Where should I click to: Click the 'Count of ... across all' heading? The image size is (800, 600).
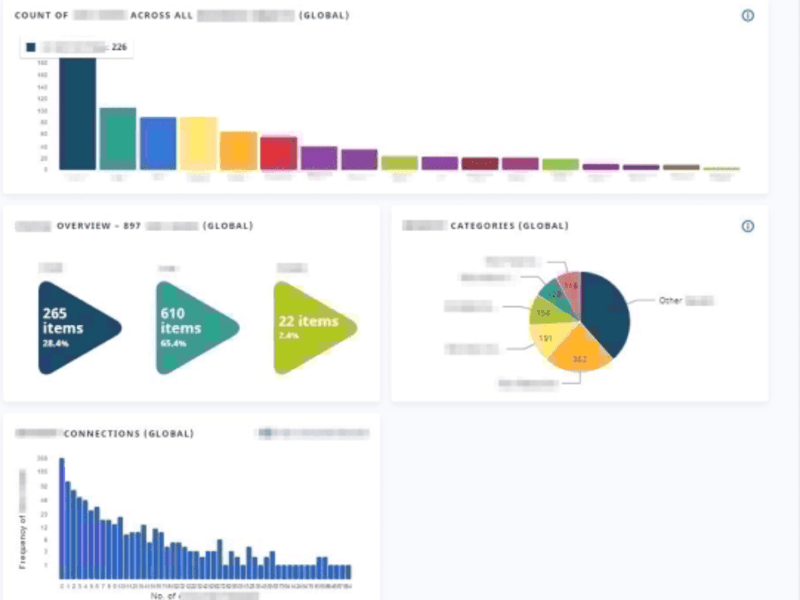tap(182, 15)
